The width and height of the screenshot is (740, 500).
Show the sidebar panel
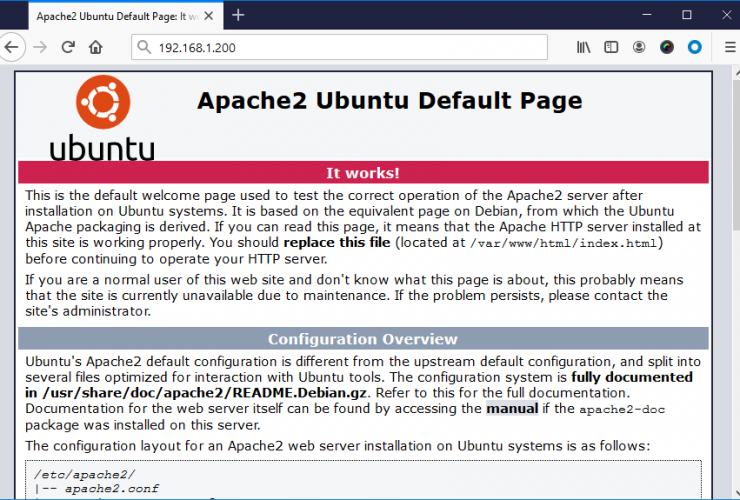point(612,47)
